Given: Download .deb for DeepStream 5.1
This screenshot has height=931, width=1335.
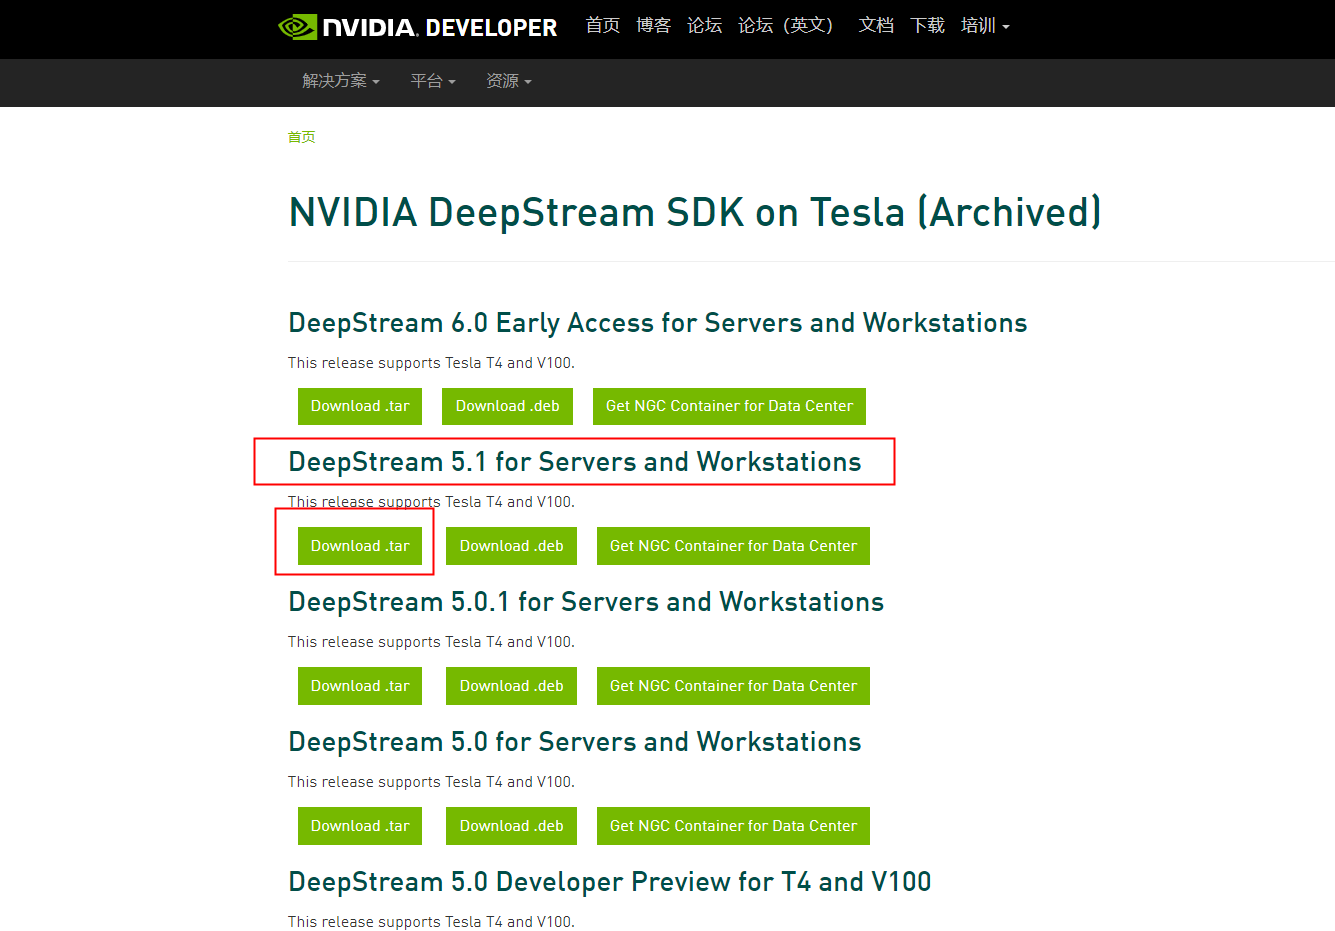Looking at the screenshot, I should click(x=511, y=546).
